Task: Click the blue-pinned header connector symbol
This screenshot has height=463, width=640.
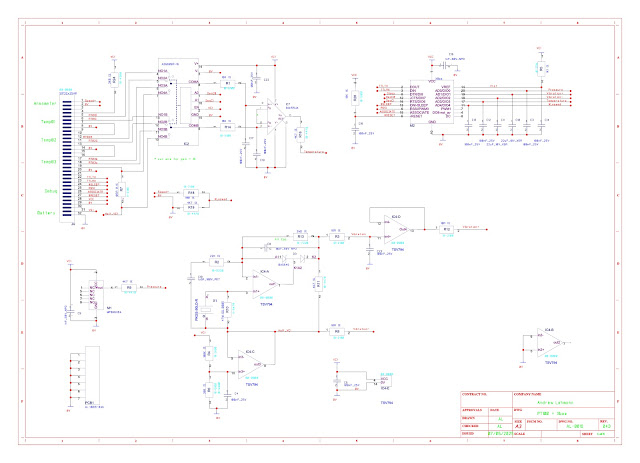Action: click(x=67, y=157)
